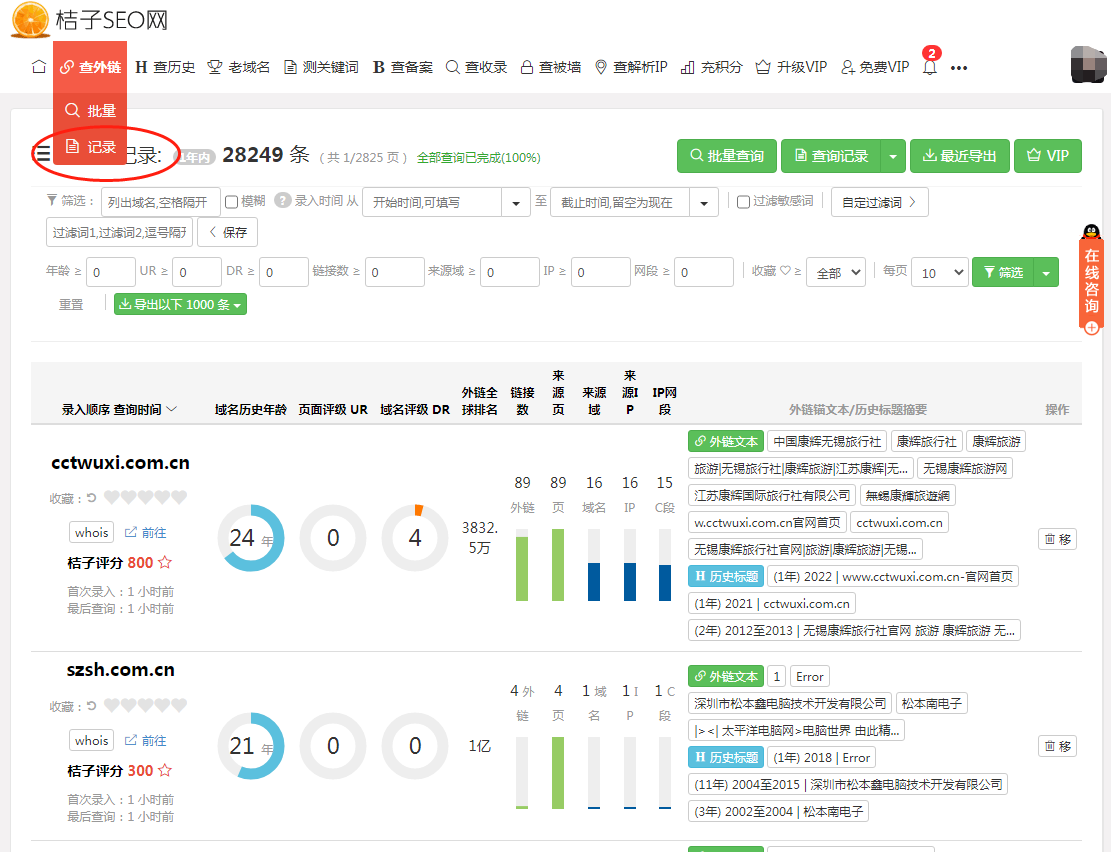Click the three-dot more options icon
The image size is (1111, 852).
coord(959,68)
